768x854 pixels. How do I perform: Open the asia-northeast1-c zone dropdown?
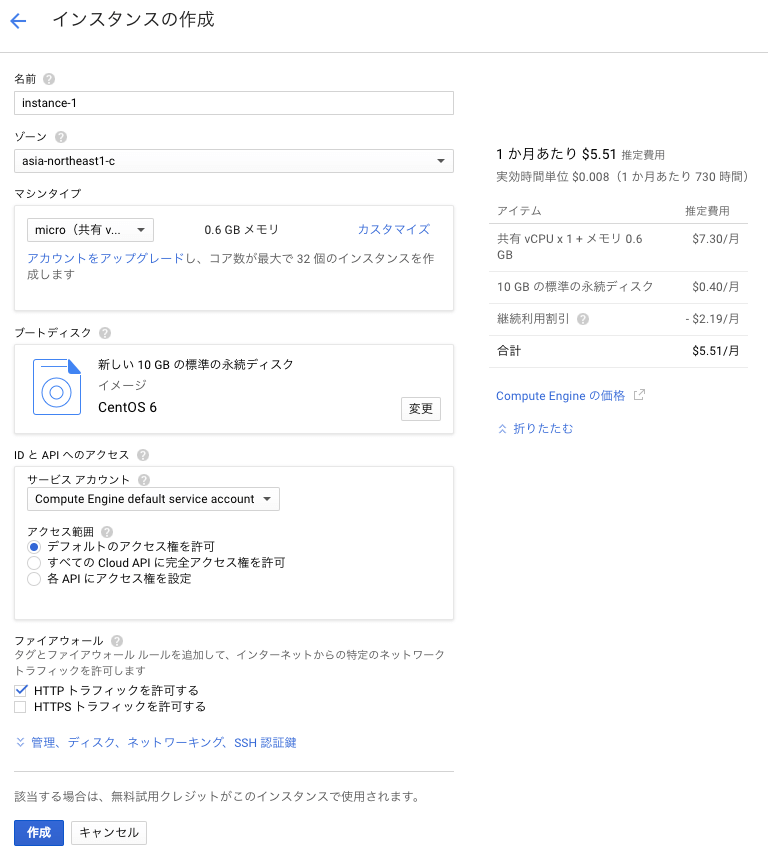pyautogui.click(x=234, y=161)
